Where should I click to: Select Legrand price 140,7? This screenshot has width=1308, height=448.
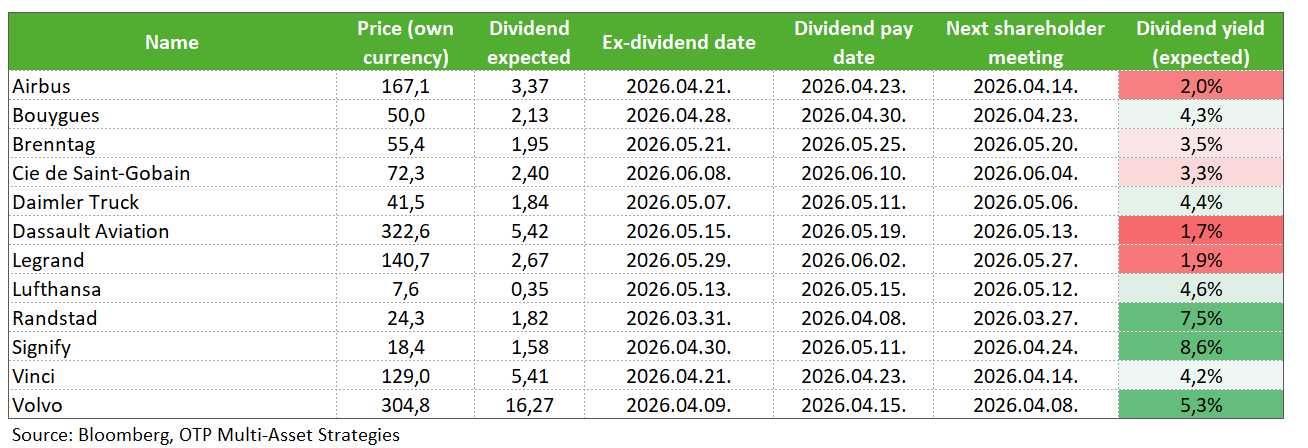406,261
